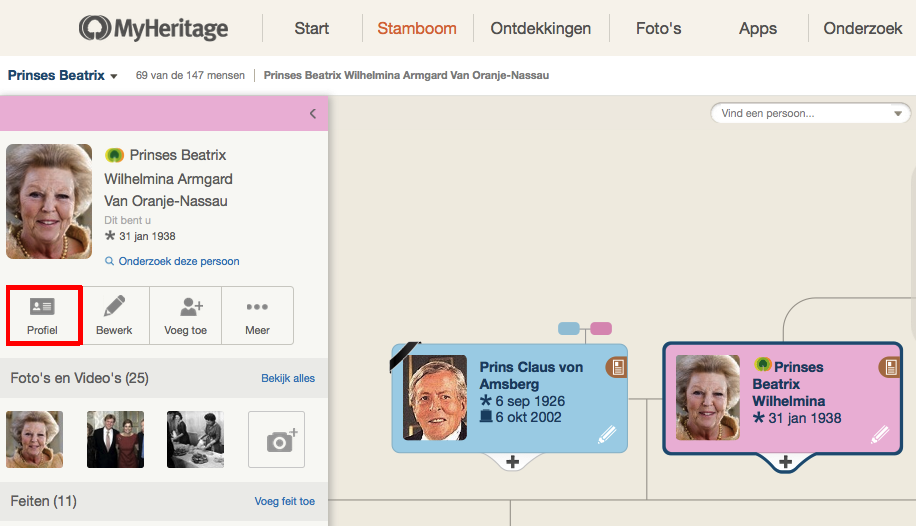Open the Foto's menu tab
This screenshot has height=526, width=916.
click(x=658, y=28)
